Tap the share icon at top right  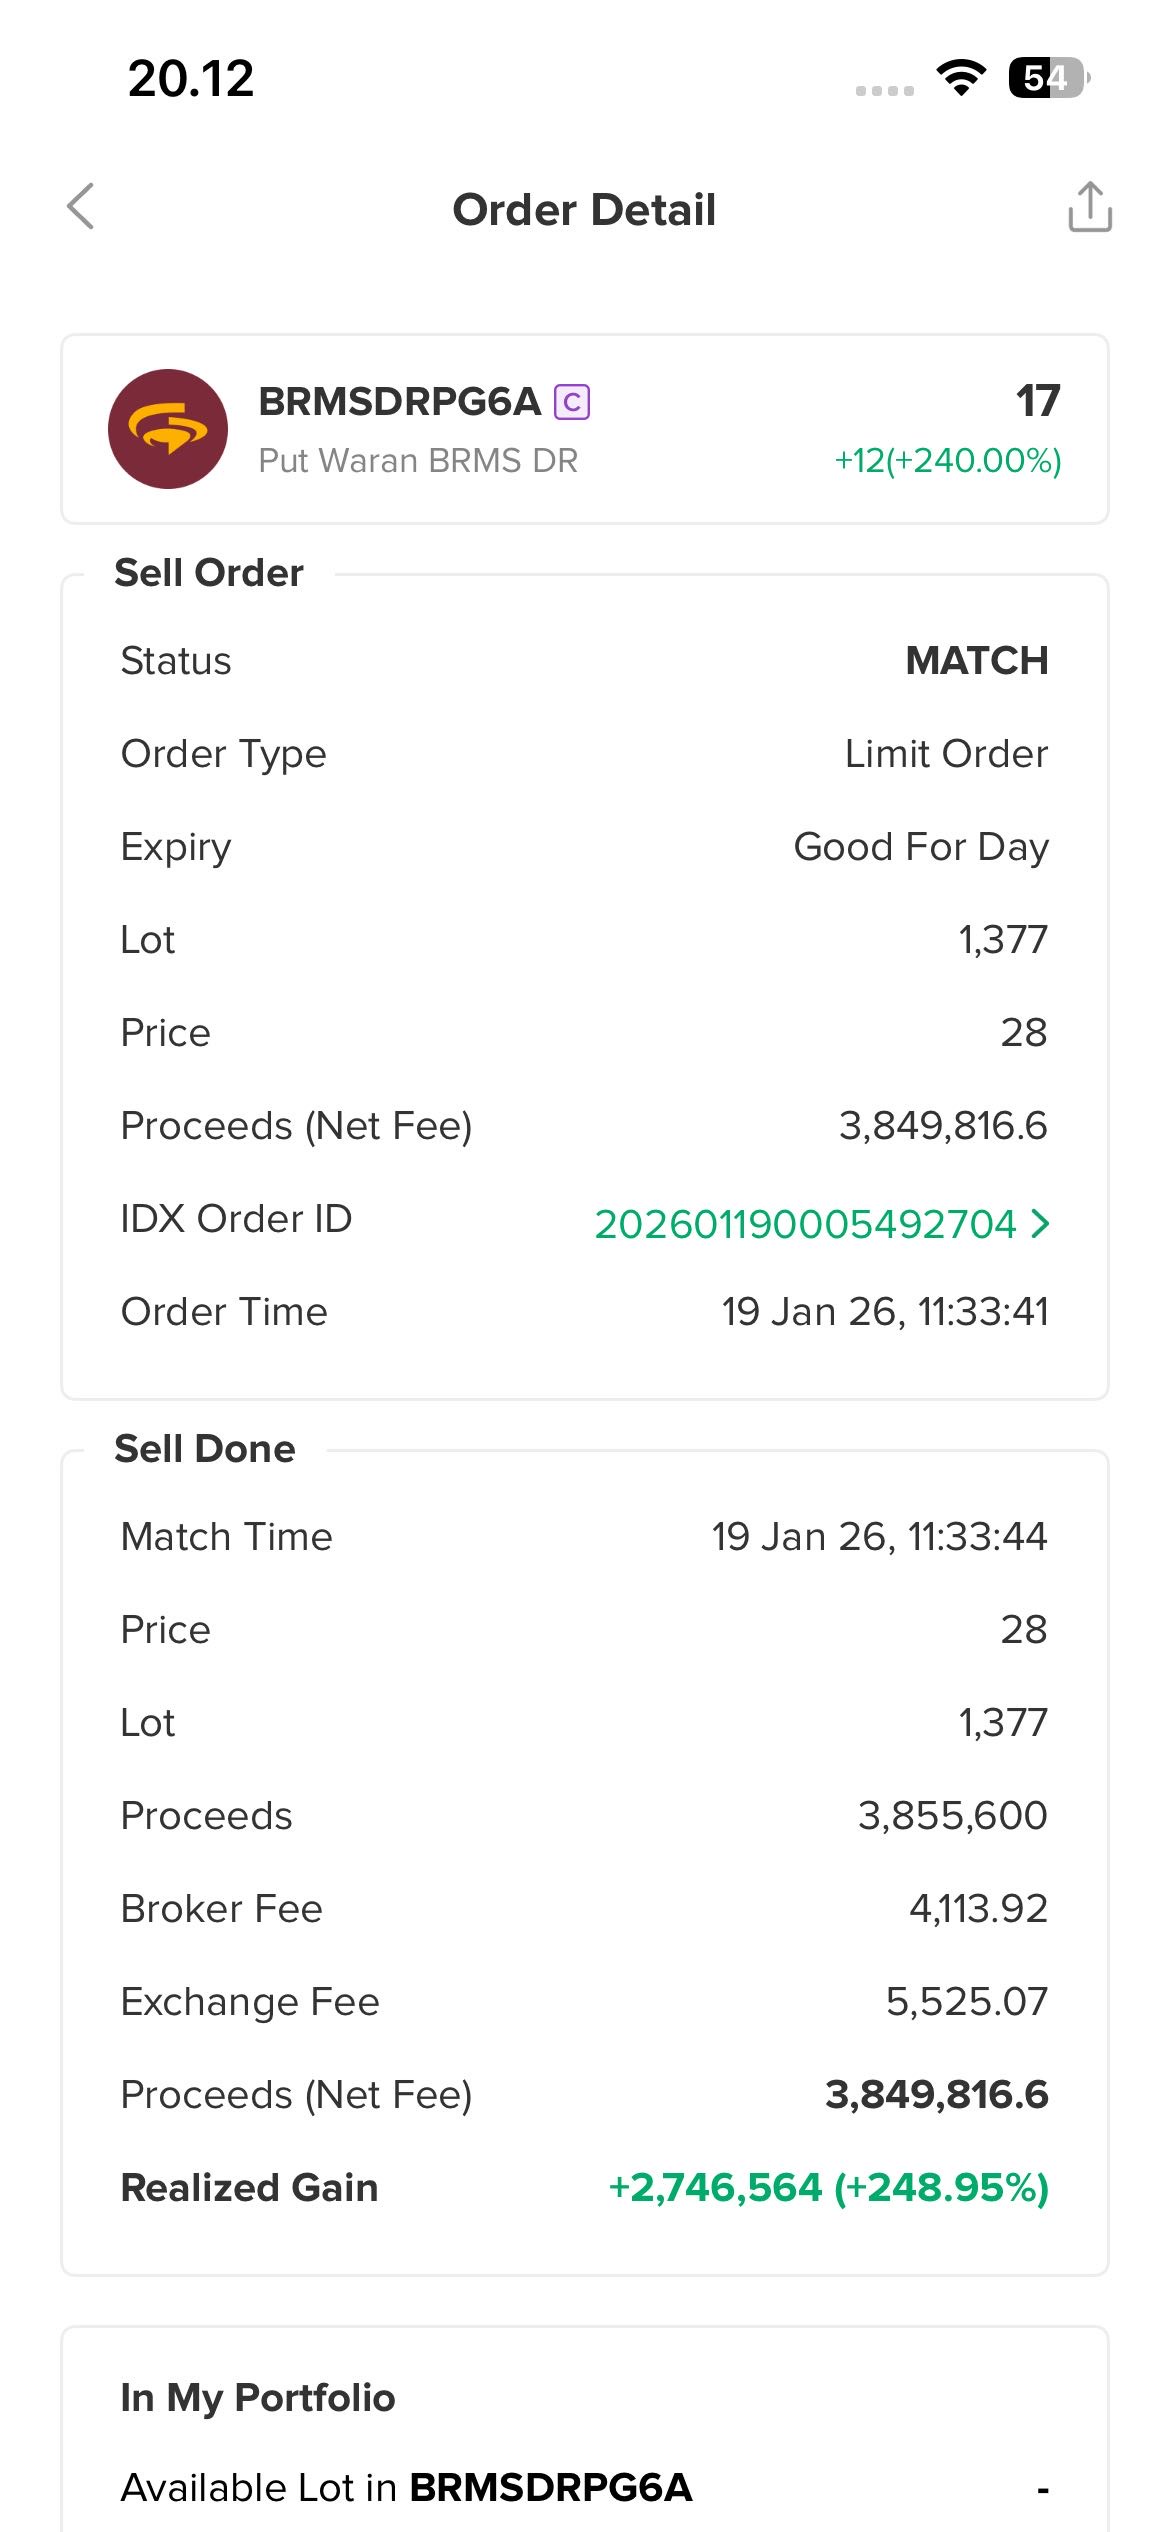click(1089, 207)
